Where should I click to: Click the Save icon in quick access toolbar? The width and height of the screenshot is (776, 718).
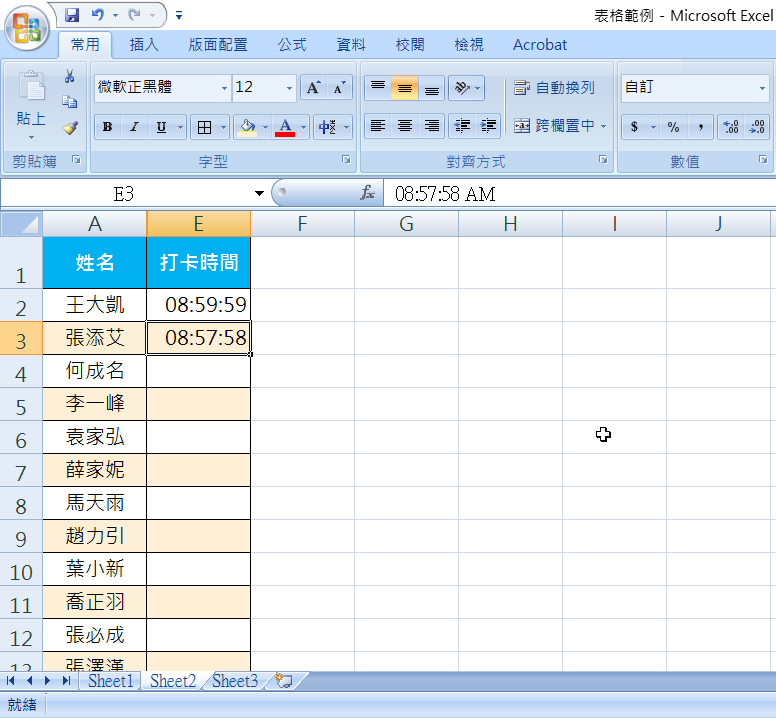pyautogui.click(x=72, y=15)
